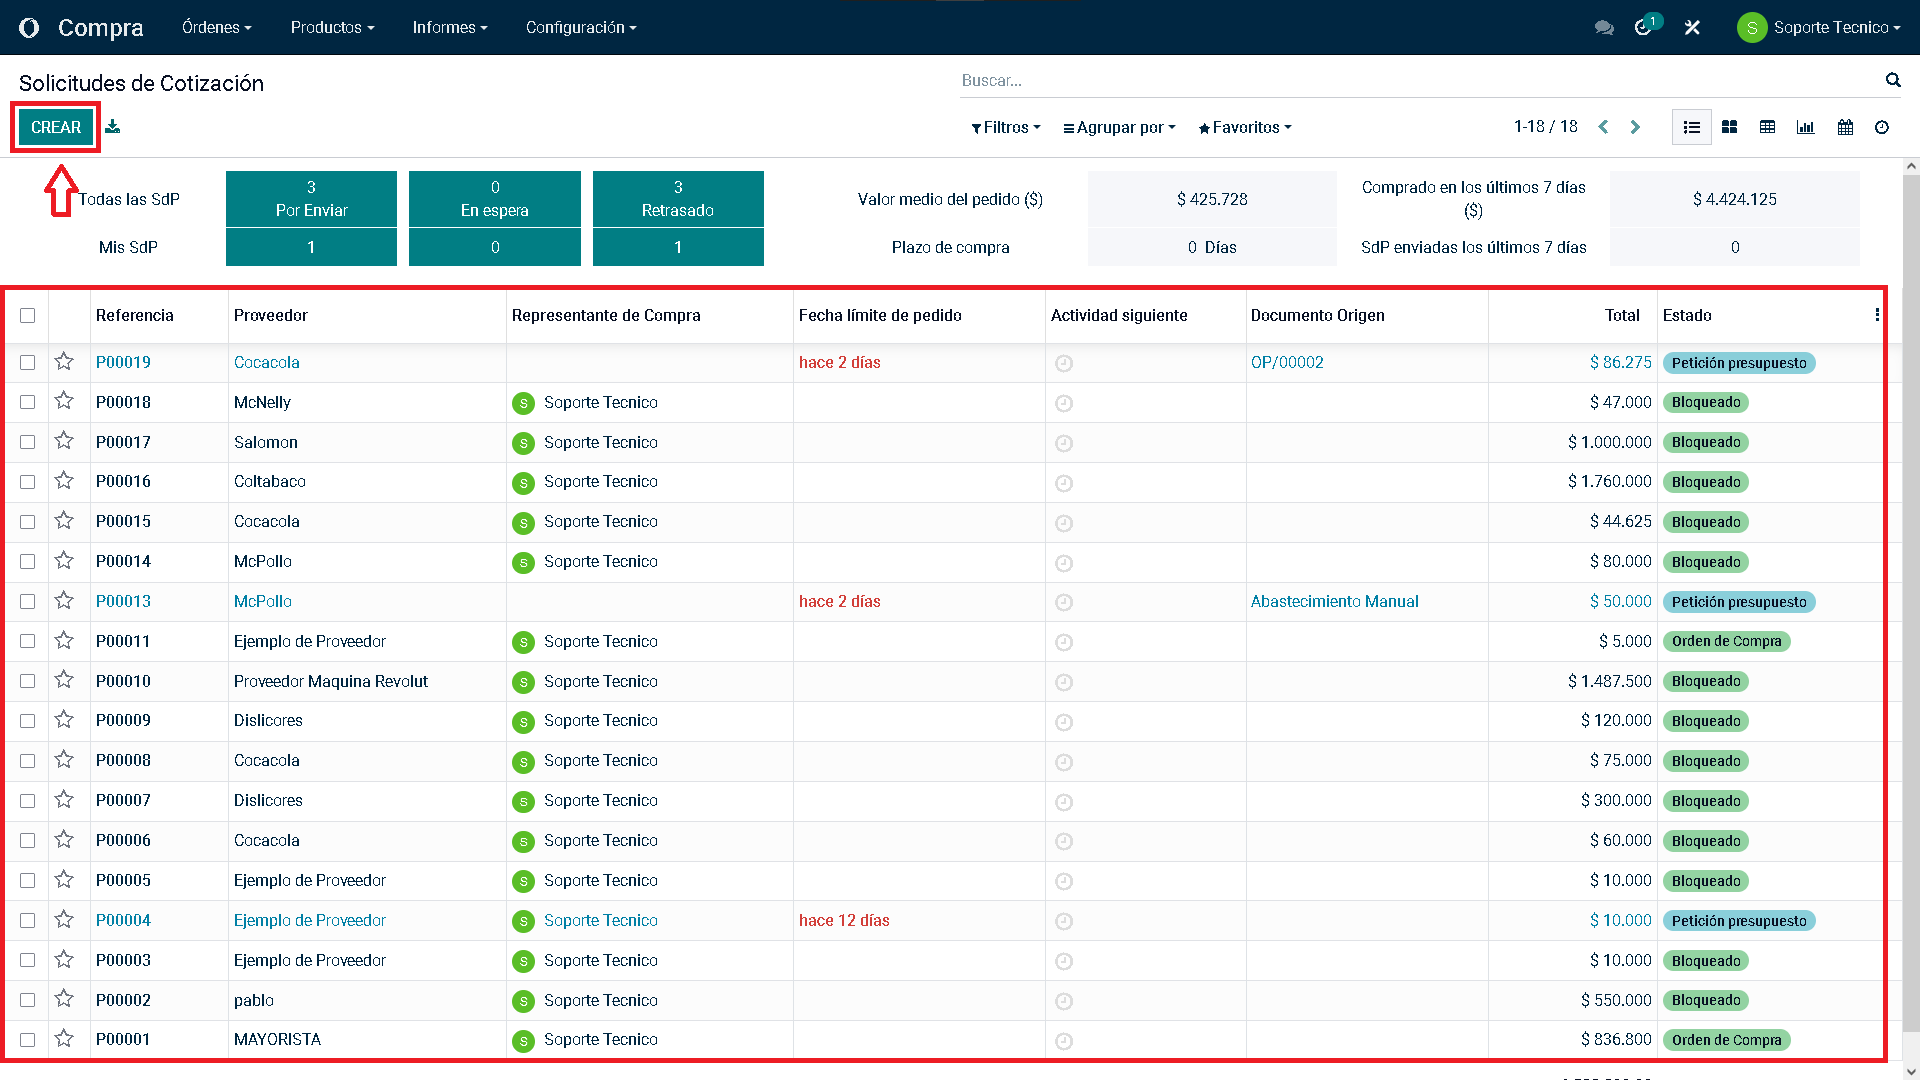
Task: Check the select-all checkbox in table header
Action: pos(28,315)
